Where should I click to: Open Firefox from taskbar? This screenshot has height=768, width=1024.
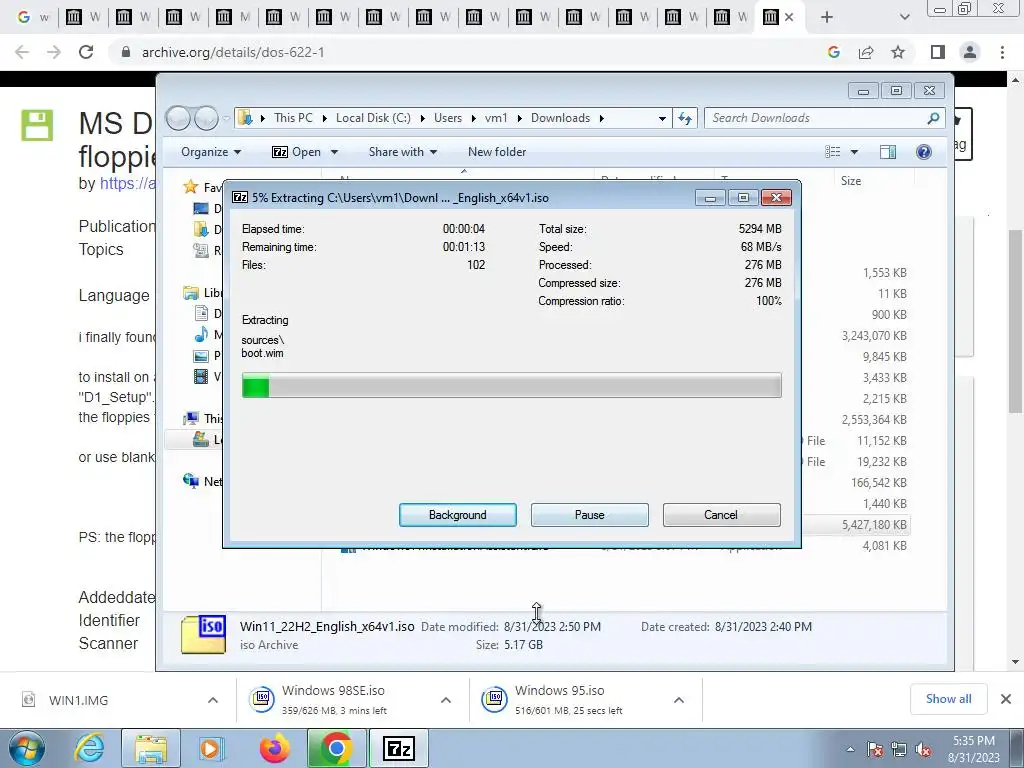274,748
